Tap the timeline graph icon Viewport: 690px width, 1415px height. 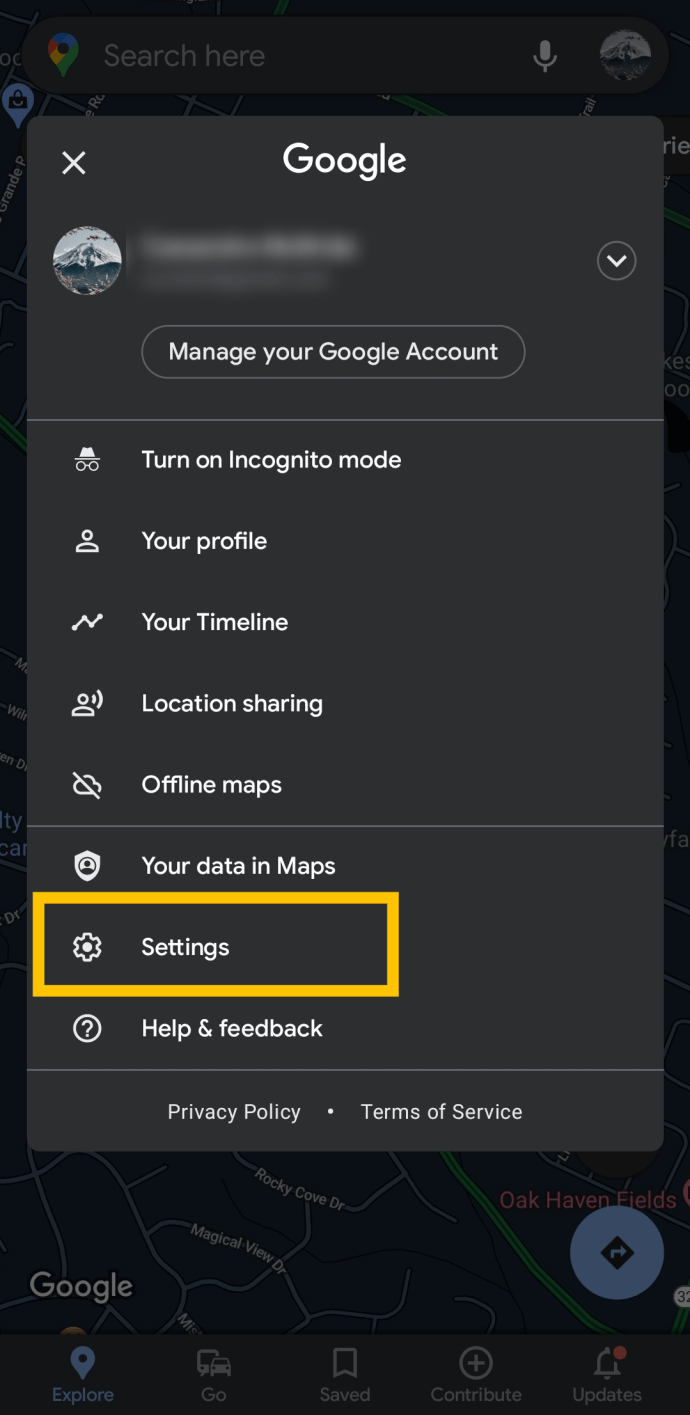point(87,622)
